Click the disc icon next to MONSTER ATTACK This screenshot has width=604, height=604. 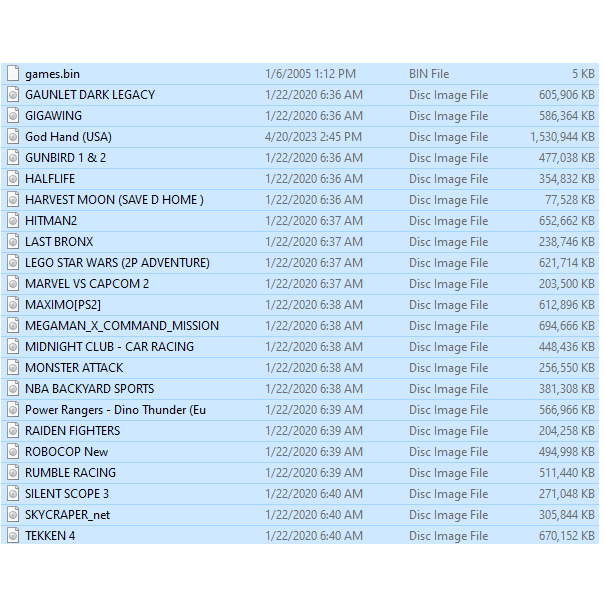click(x=13, y=368)
